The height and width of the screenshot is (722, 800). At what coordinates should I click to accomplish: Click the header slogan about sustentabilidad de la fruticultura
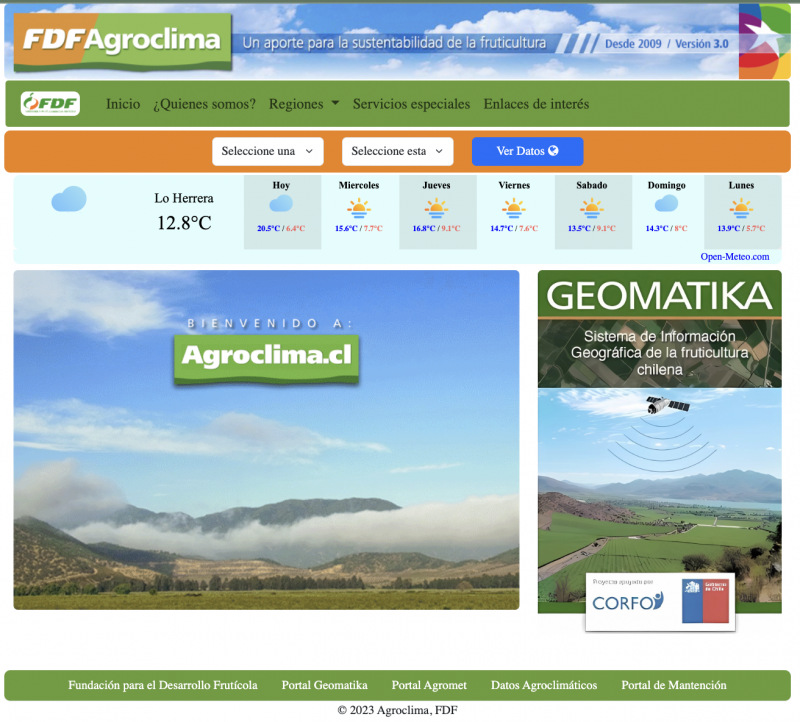(394, 43)
